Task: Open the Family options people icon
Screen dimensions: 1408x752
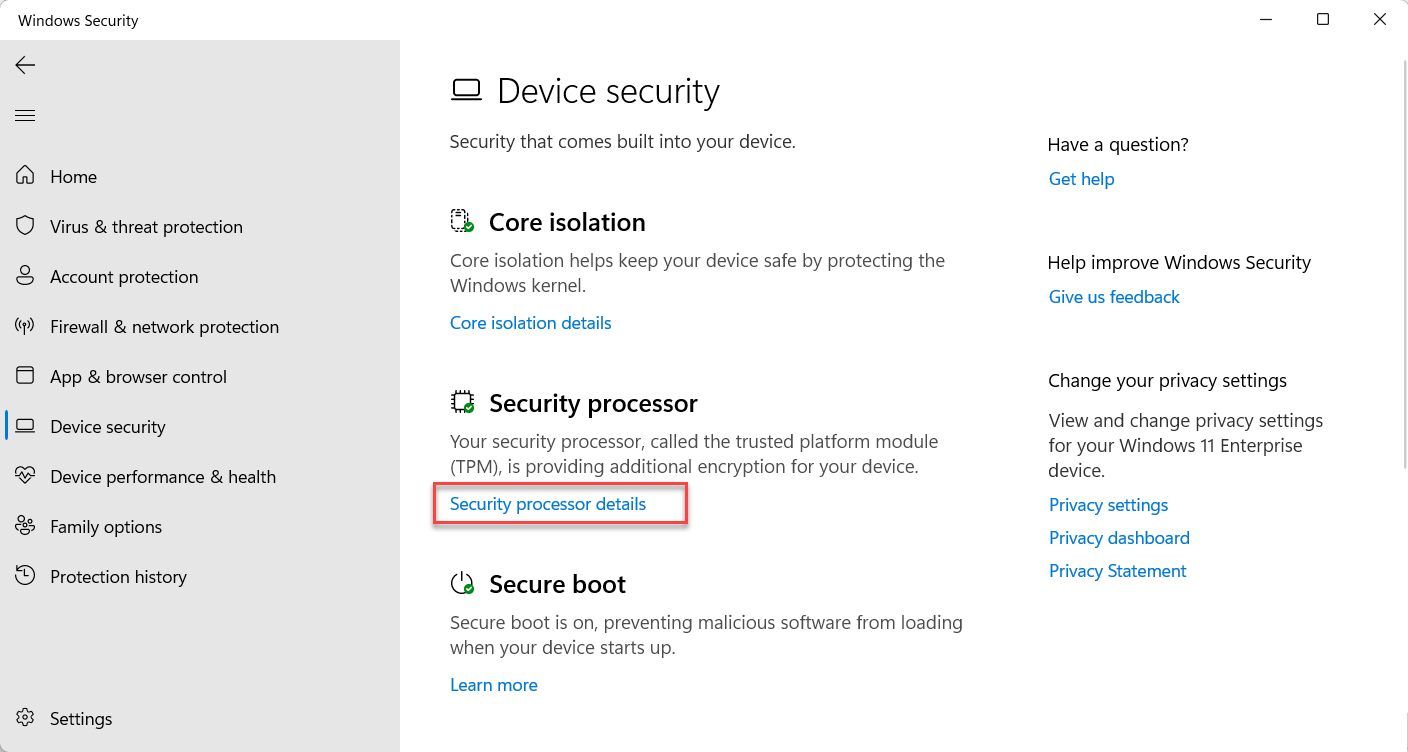Action: [x=25, y=526]
